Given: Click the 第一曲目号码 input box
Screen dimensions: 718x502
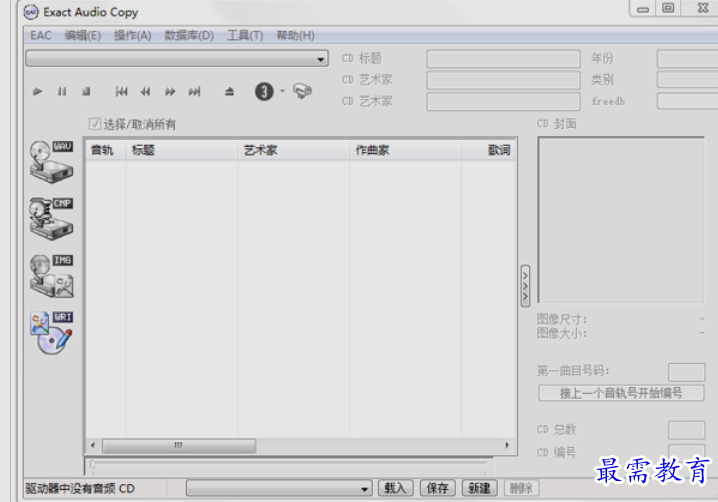Looking at the screenshot, I should [x=686, y=372].
